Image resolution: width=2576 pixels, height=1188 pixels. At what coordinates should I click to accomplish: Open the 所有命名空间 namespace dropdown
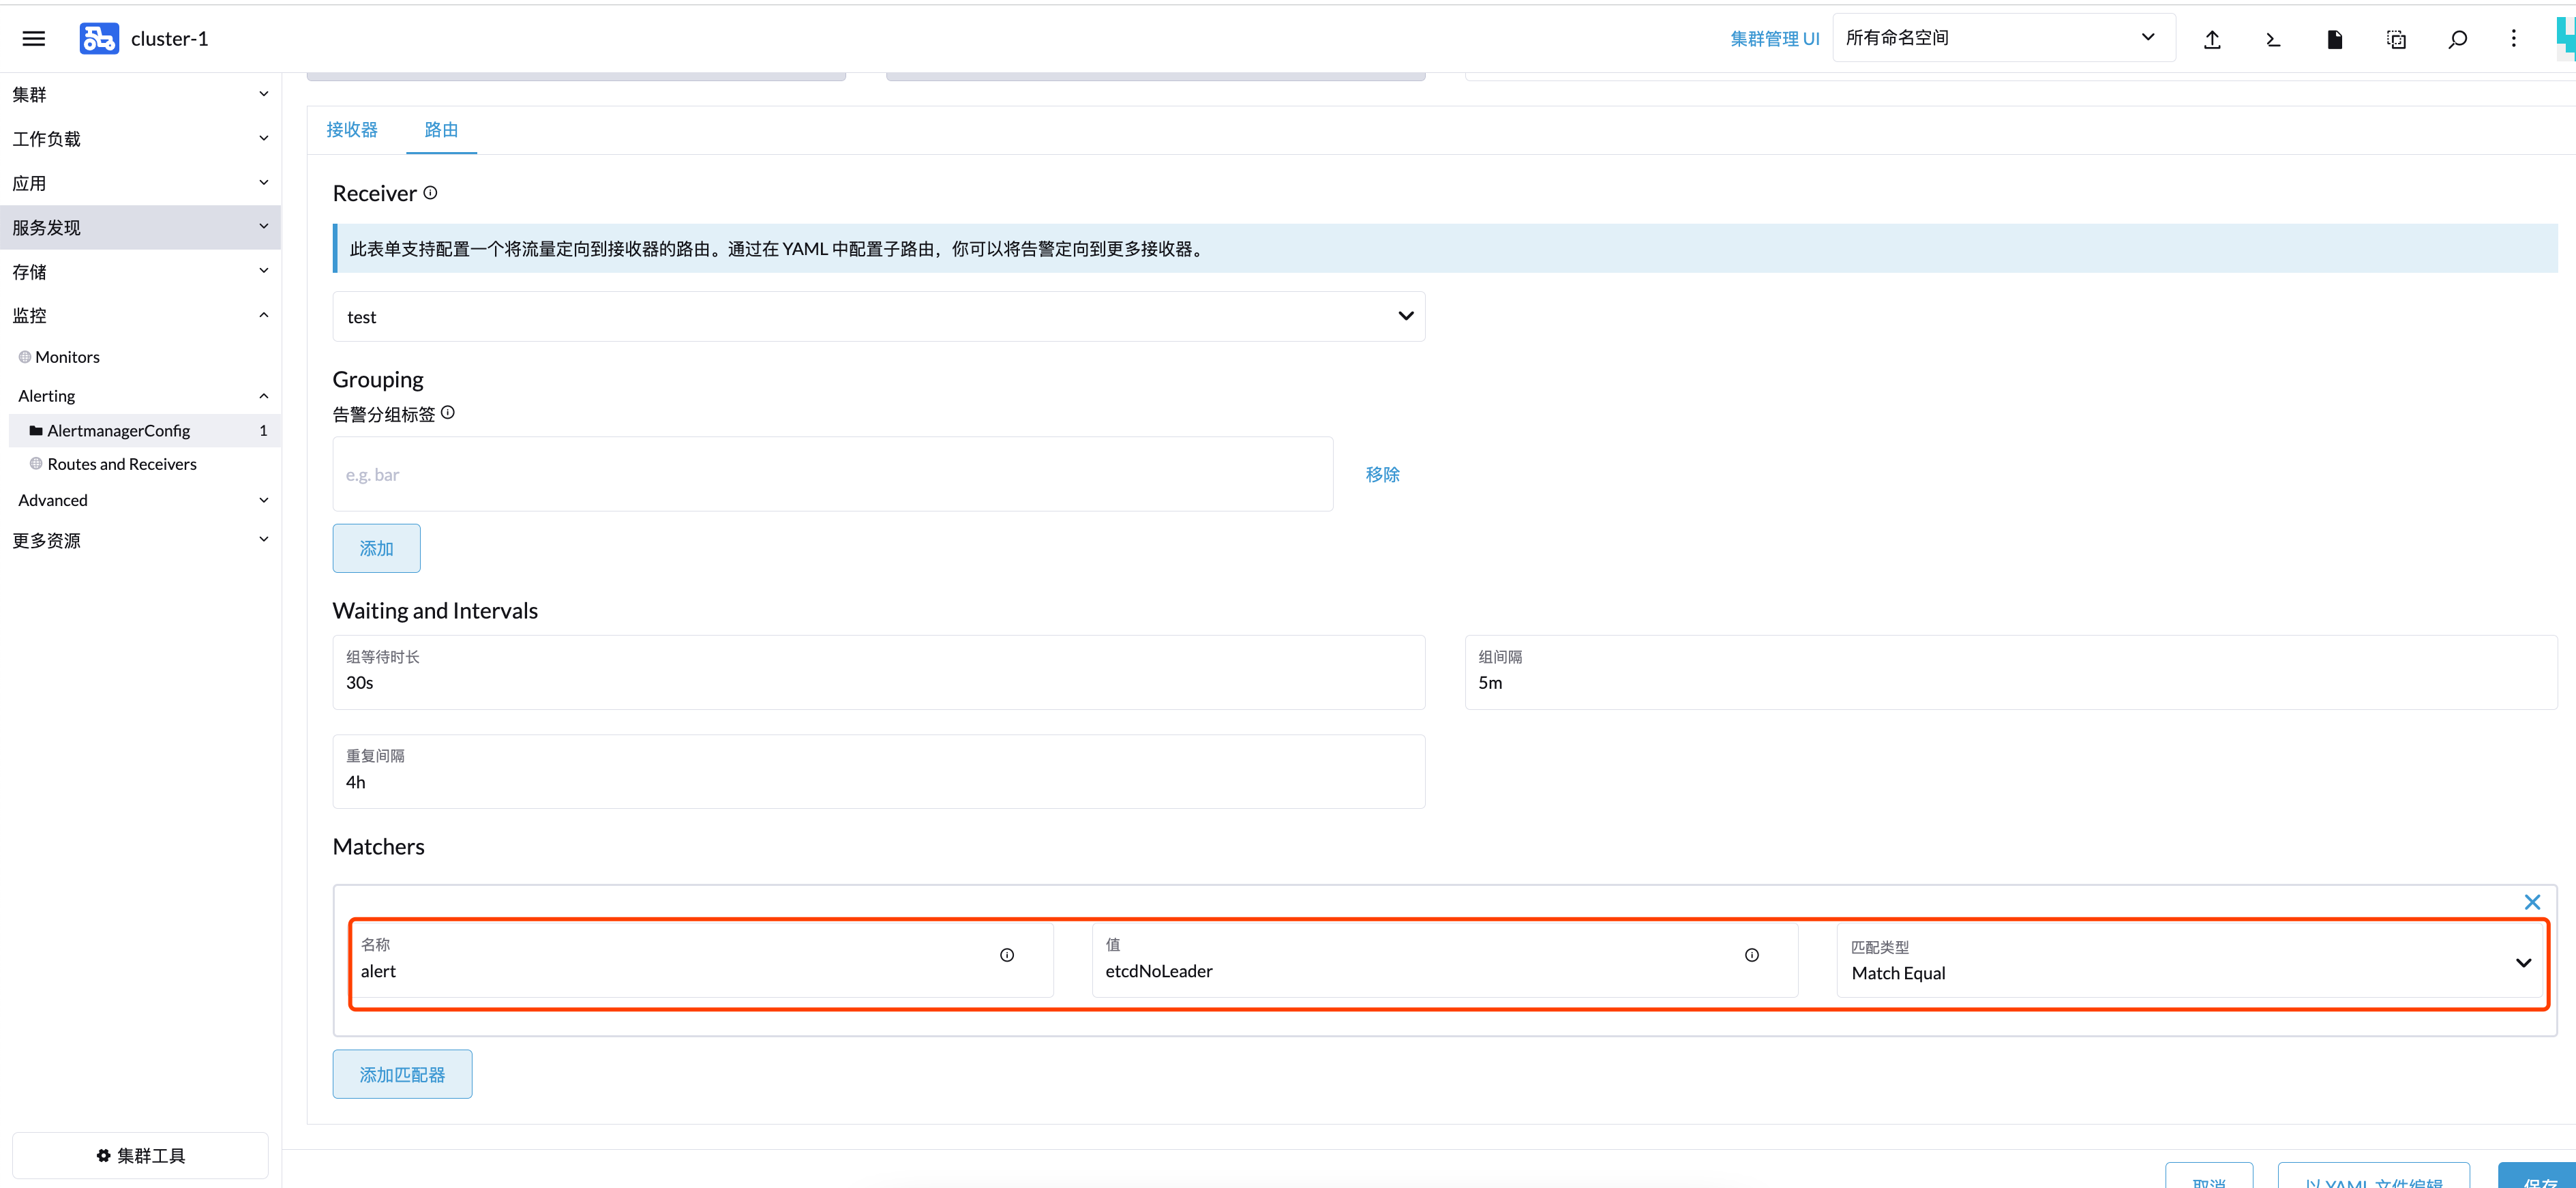click(x=2003, y=38)
